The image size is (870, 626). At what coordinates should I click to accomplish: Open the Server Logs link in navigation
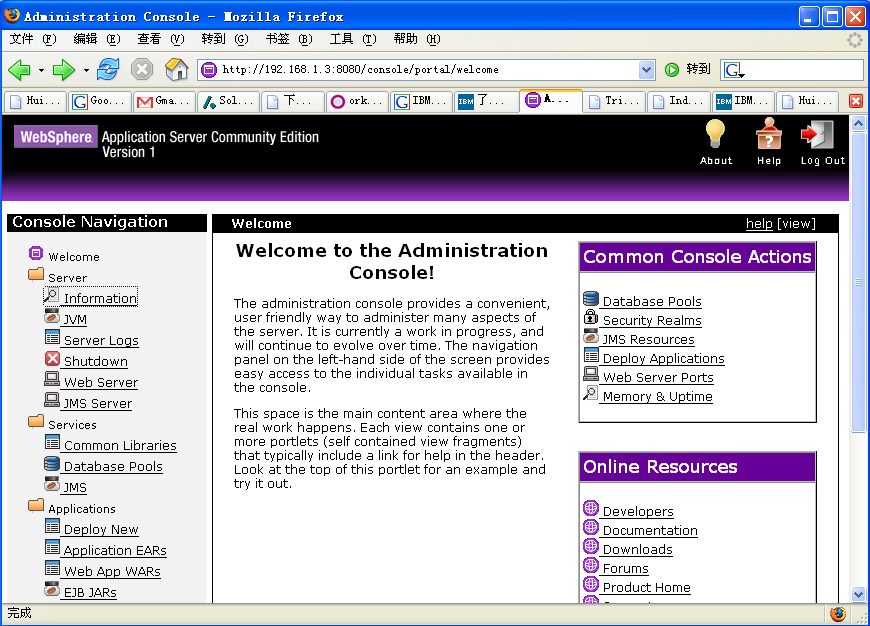pos(101,340)
